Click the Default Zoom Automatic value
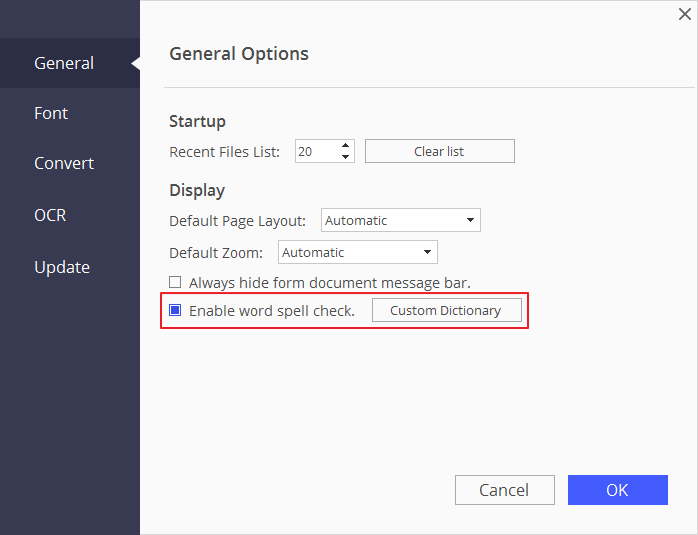The height and width of the screenshot is (535, 698). [314, 253]
